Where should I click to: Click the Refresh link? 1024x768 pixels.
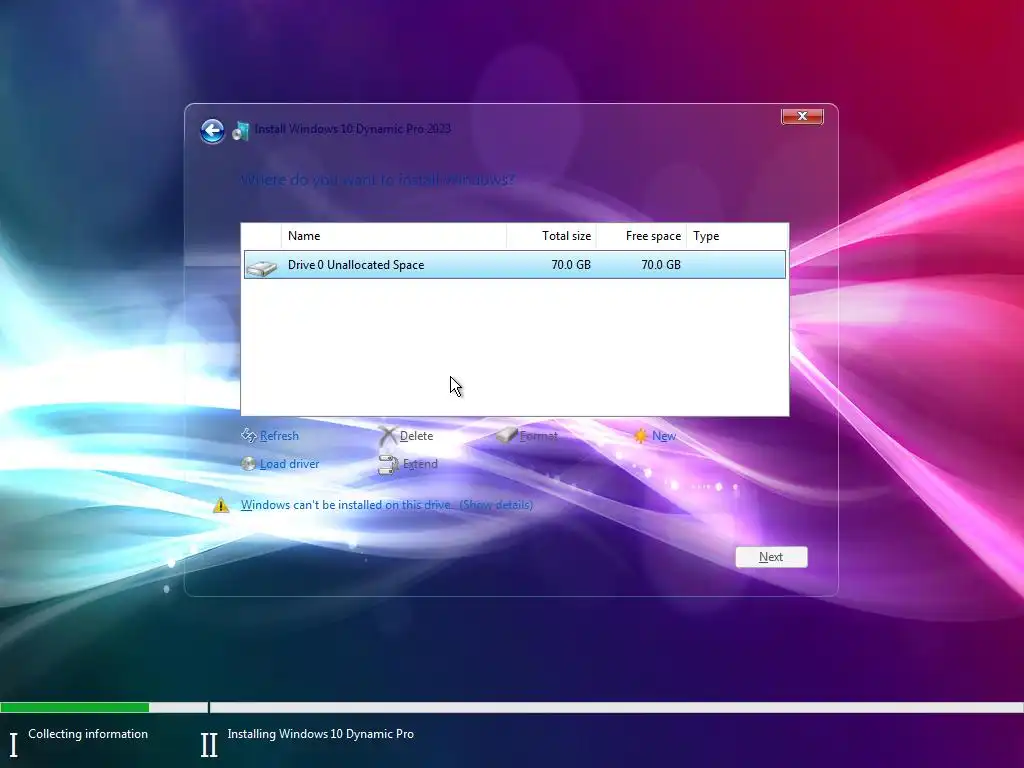(279, 436)
